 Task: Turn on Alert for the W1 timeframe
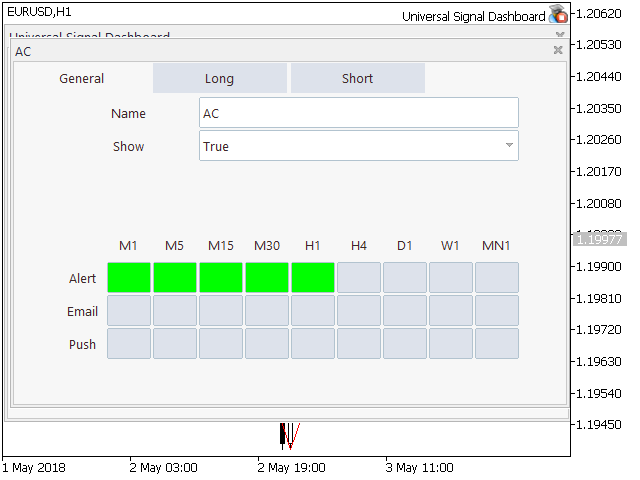[x=451, y=278]
